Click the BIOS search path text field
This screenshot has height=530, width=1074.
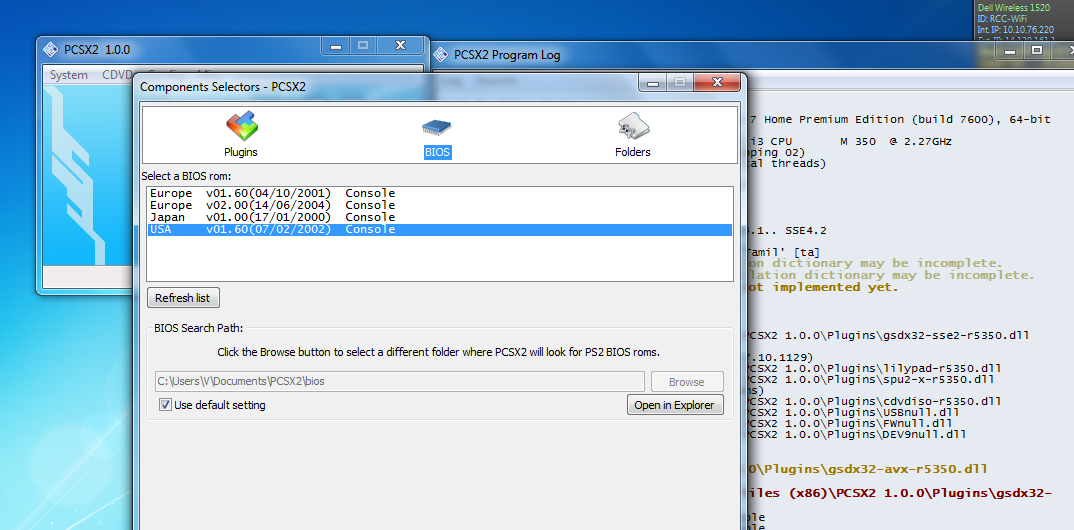click(x=398, y=382)
